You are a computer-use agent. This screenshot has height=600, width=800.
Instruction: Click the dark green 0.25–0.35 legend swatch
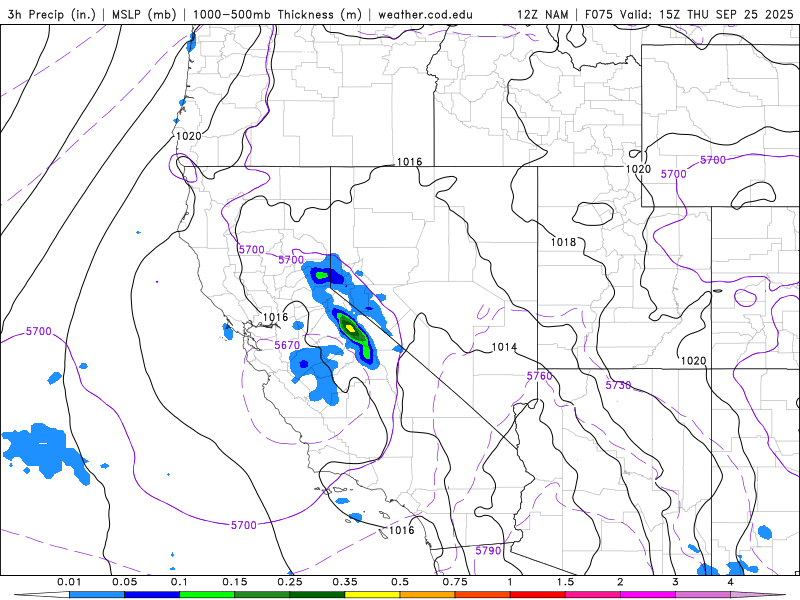317,595
